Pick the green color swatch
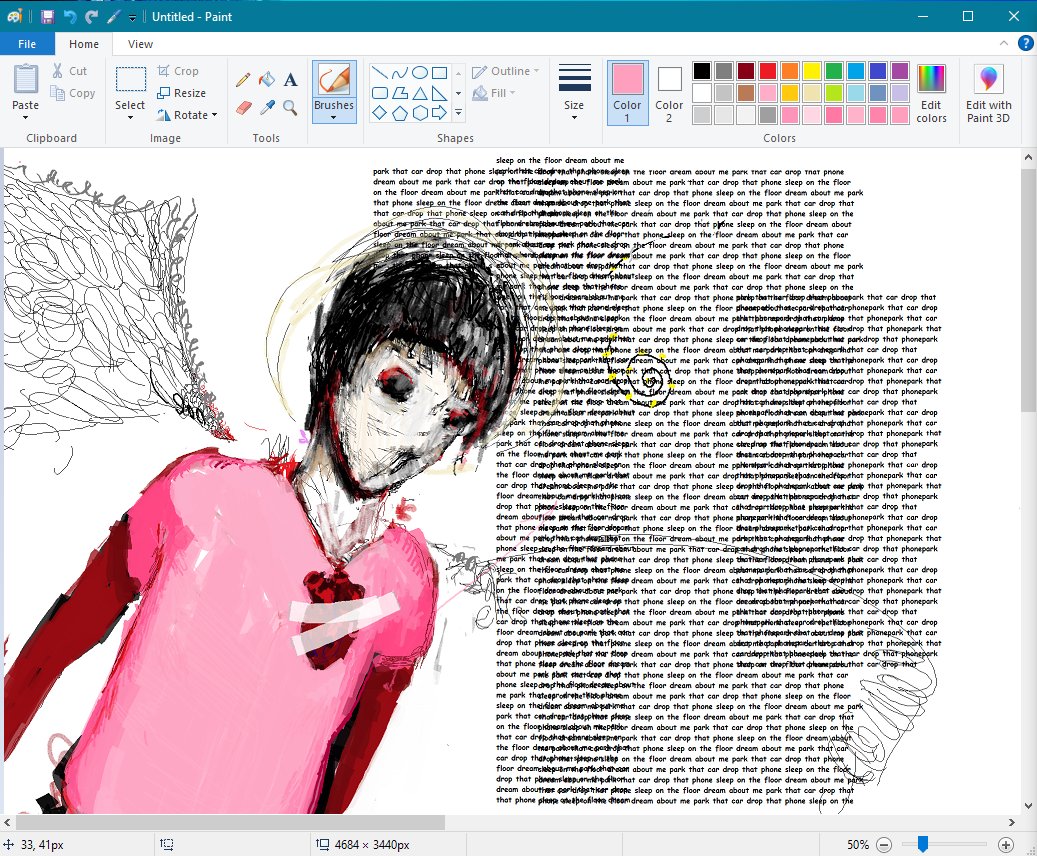Viewport: 1037px width, 856px height. pyautogui.click(x=834, y=71)
